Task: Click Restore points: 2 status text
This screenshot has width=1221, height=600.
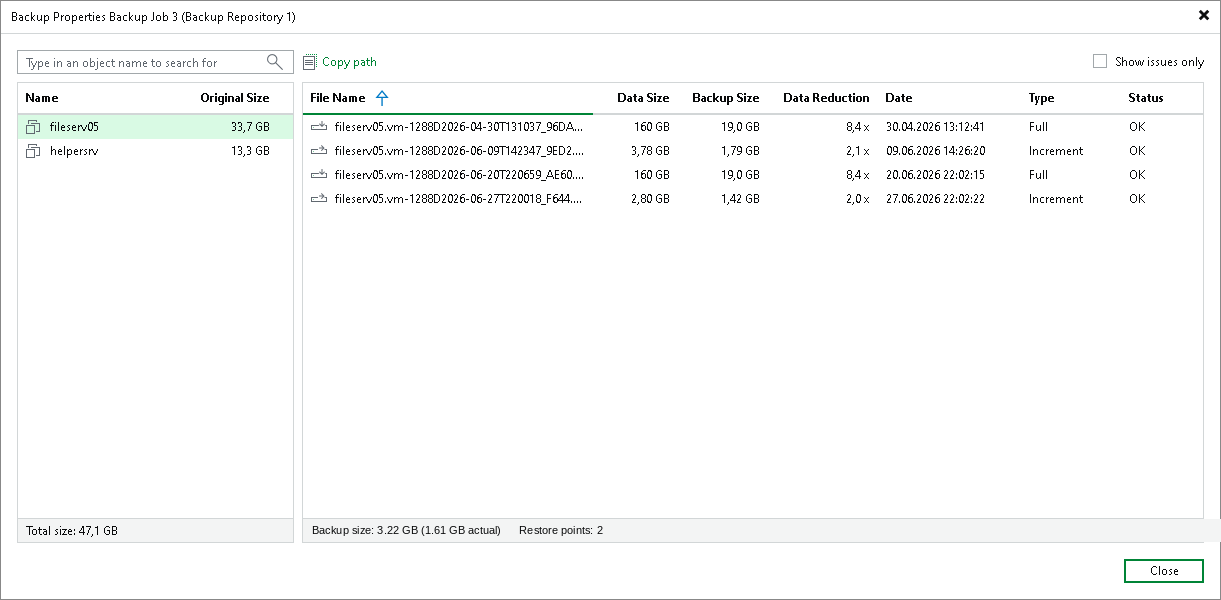Action: click(561, 530)
